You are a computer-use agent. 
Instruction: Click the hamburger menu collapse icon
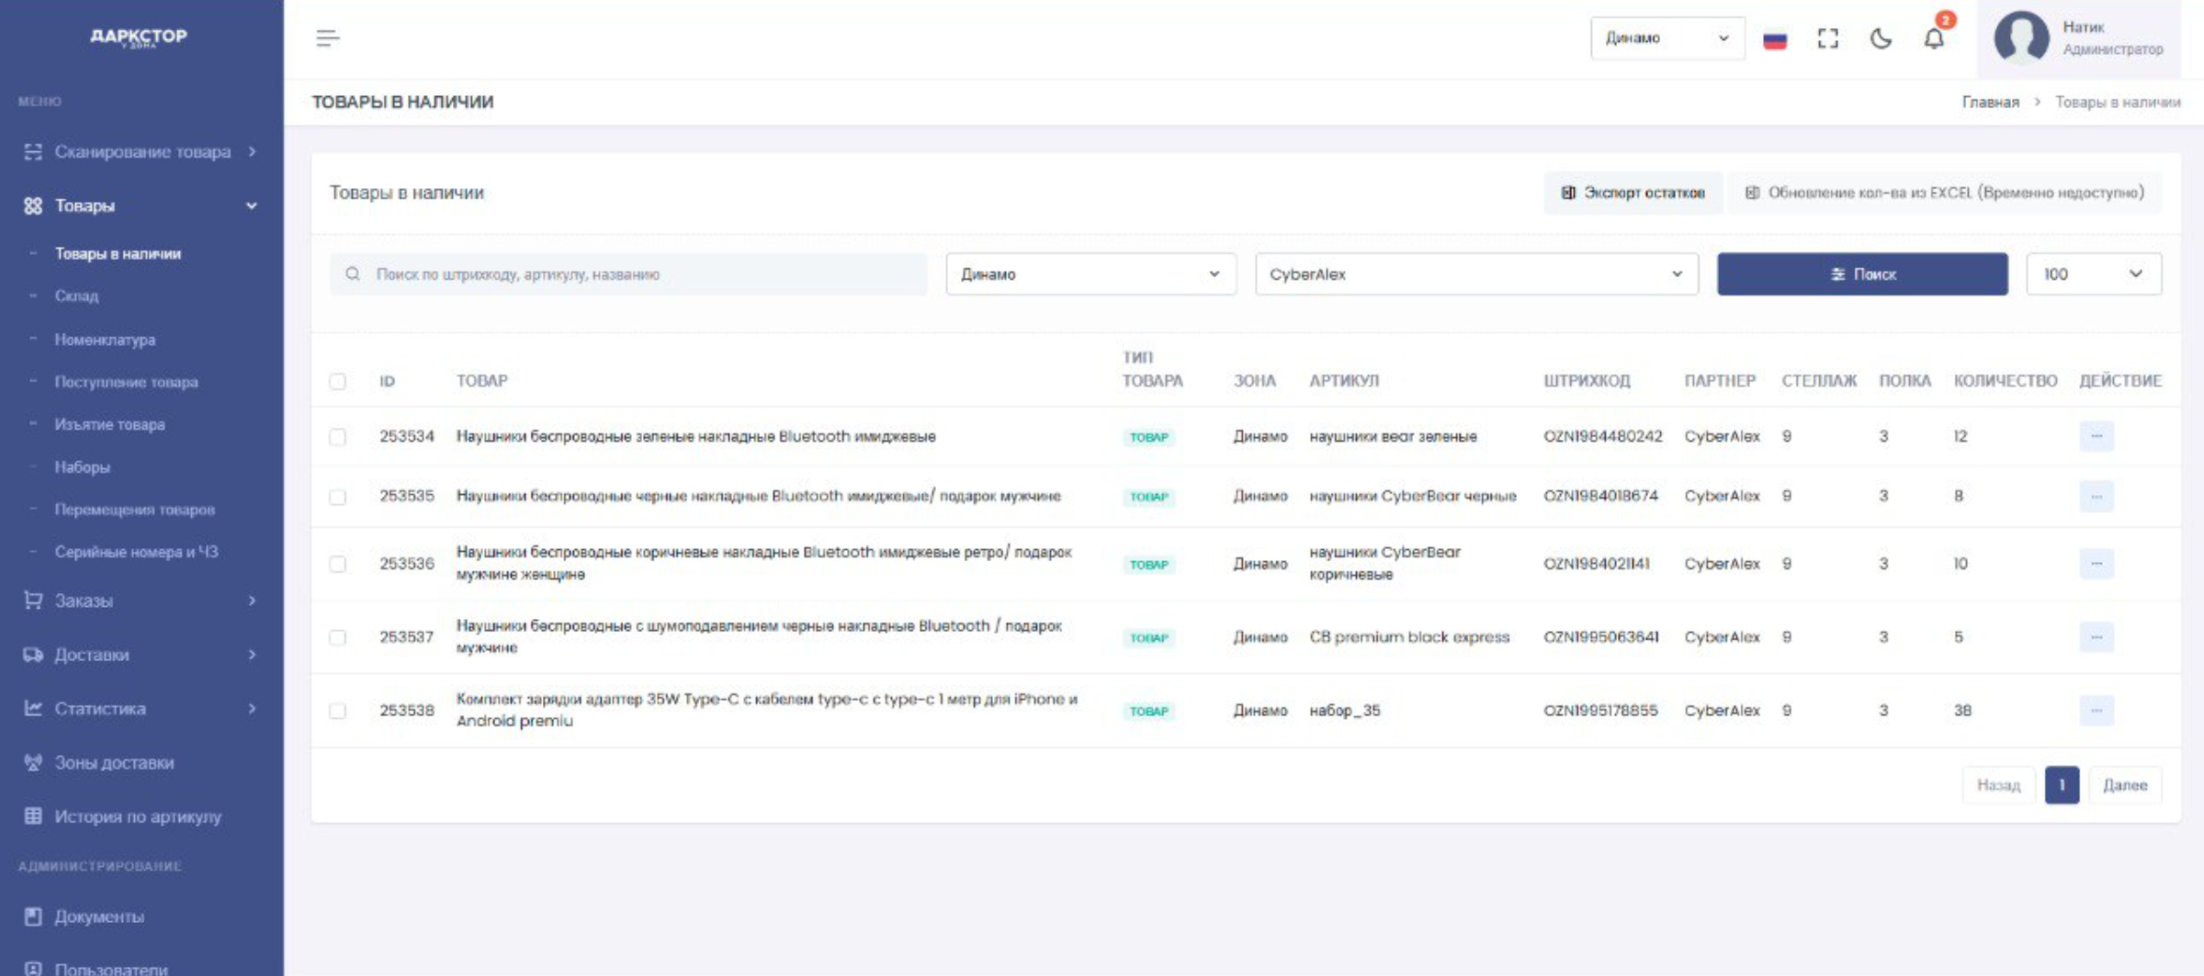click(x=327, y=38)
